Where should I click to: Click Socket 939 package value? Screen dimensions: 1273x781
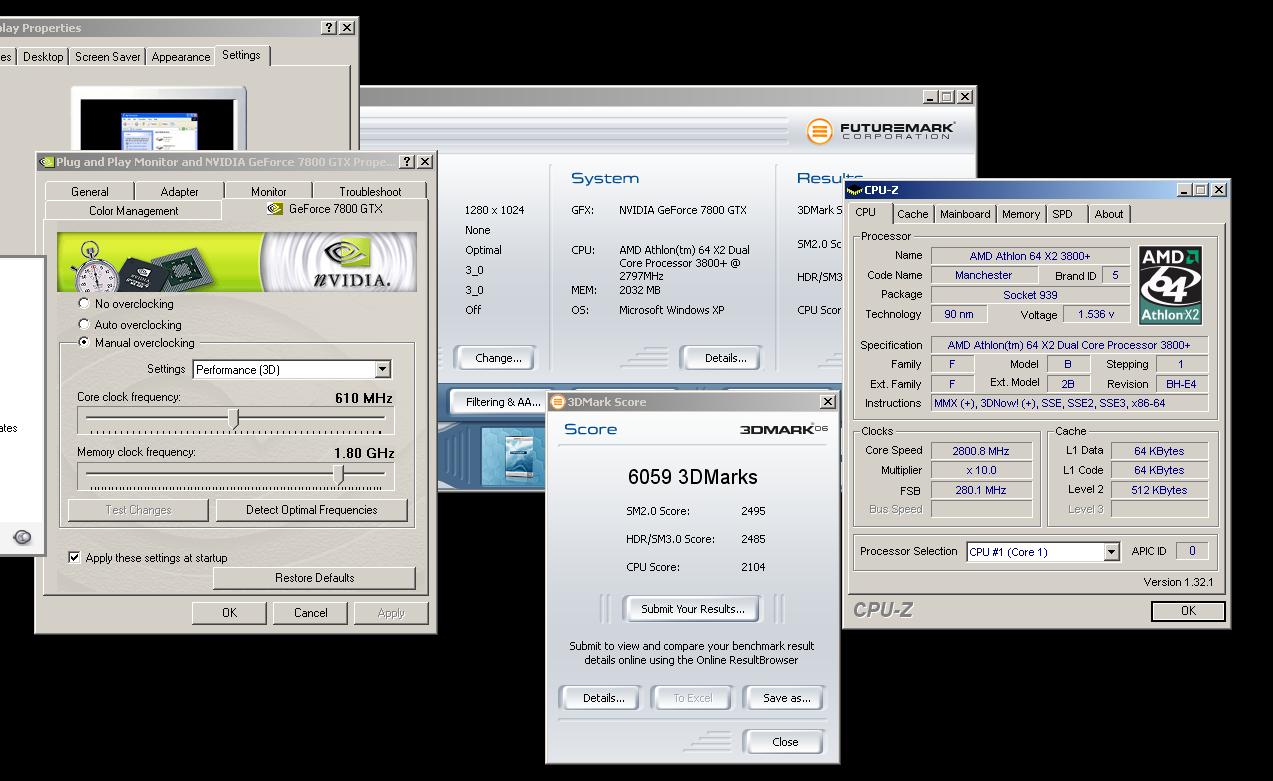(1030, 295)
